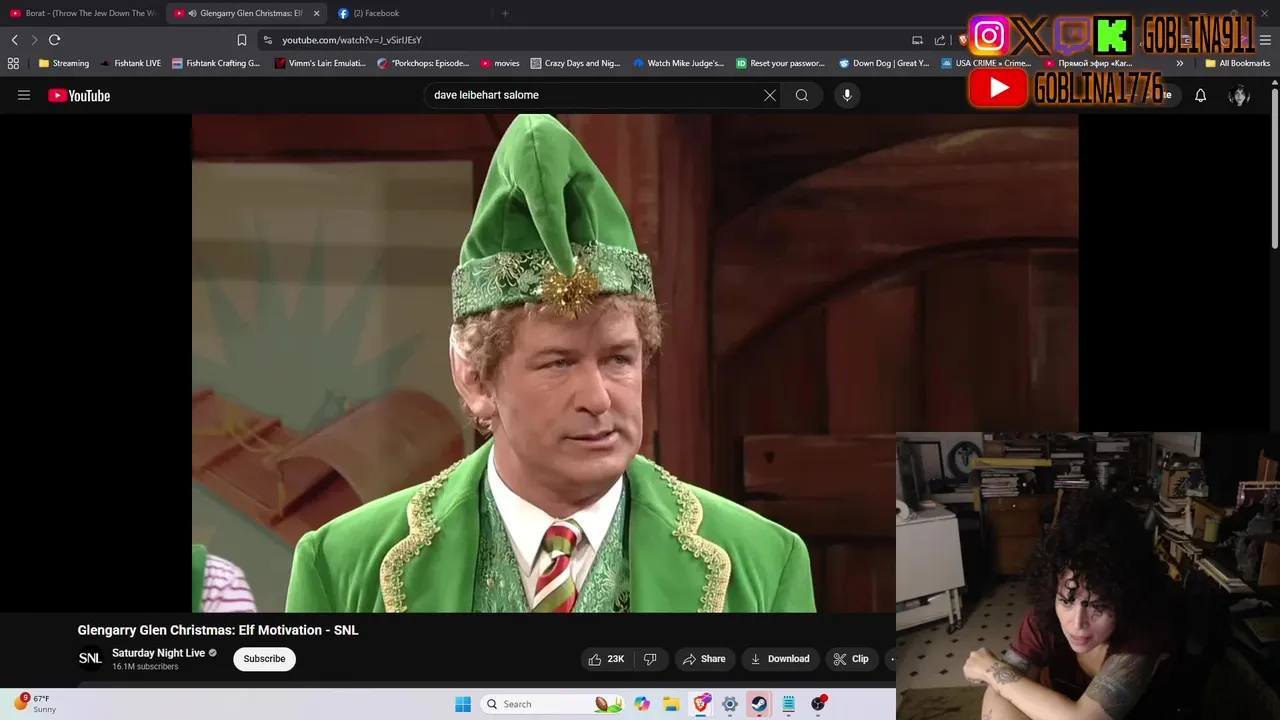Open Reset your password bookmark
Screen dimensions: 1280x720
(x=781, y=63)
